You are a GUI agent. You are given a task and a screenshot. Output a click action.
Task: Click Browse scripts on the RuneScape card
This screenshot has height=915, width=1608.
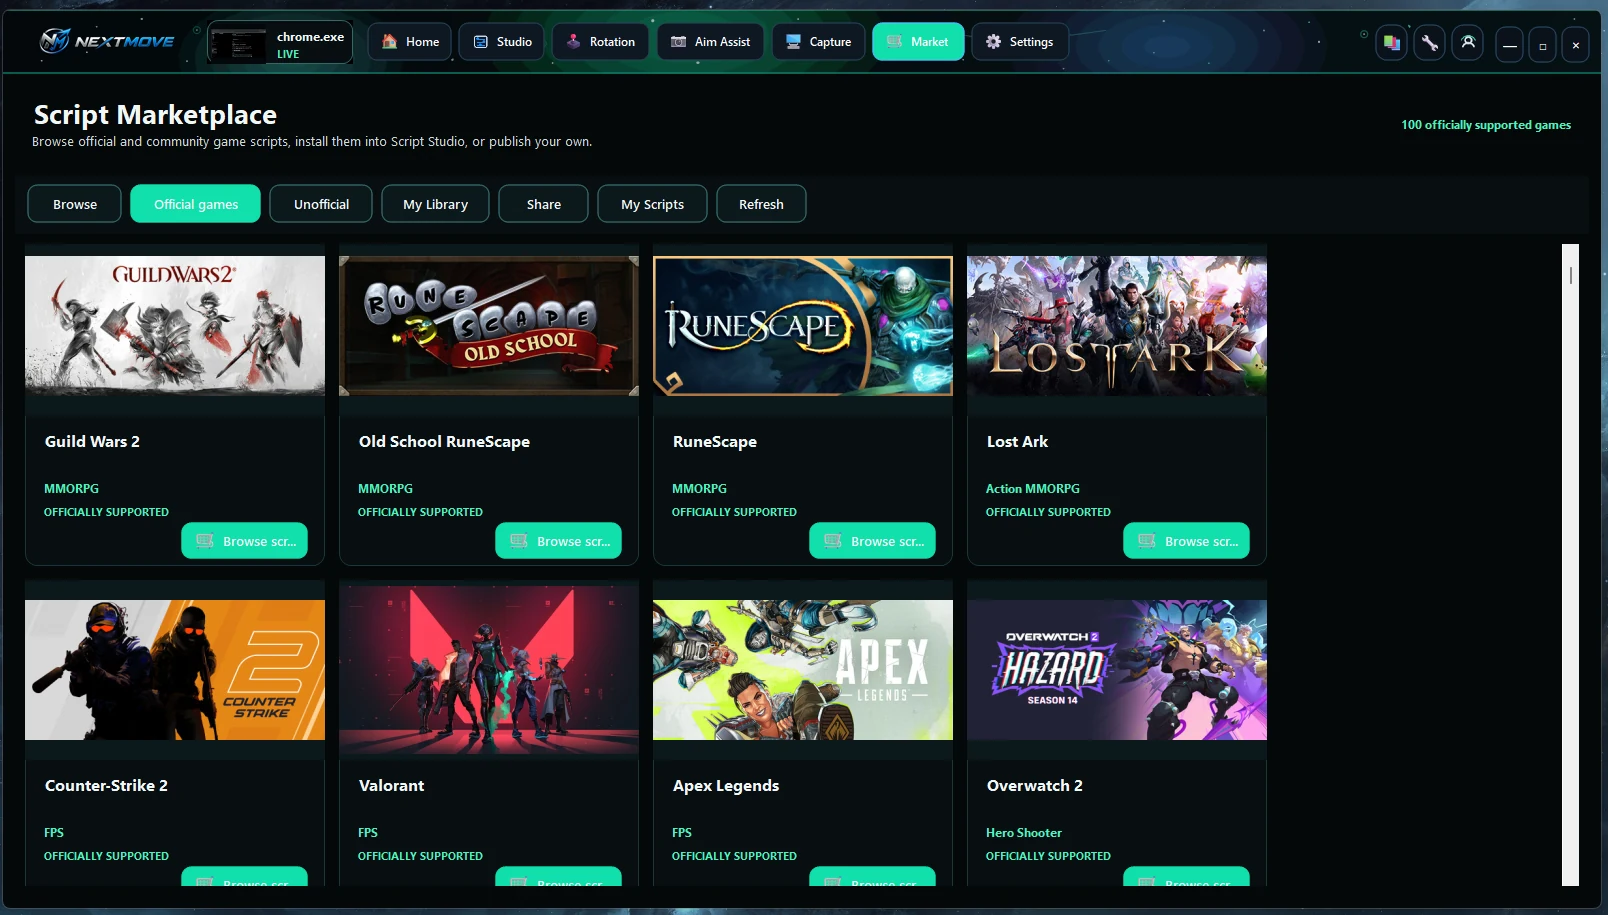click(873, 541)
